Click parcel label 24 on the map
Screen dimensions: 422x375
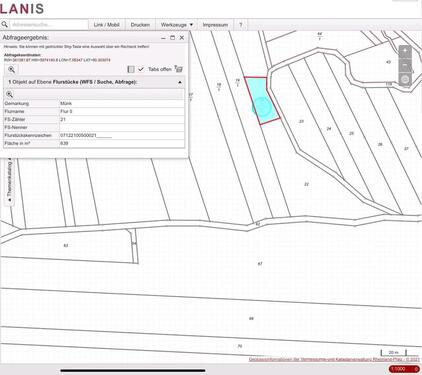[329, 128]
